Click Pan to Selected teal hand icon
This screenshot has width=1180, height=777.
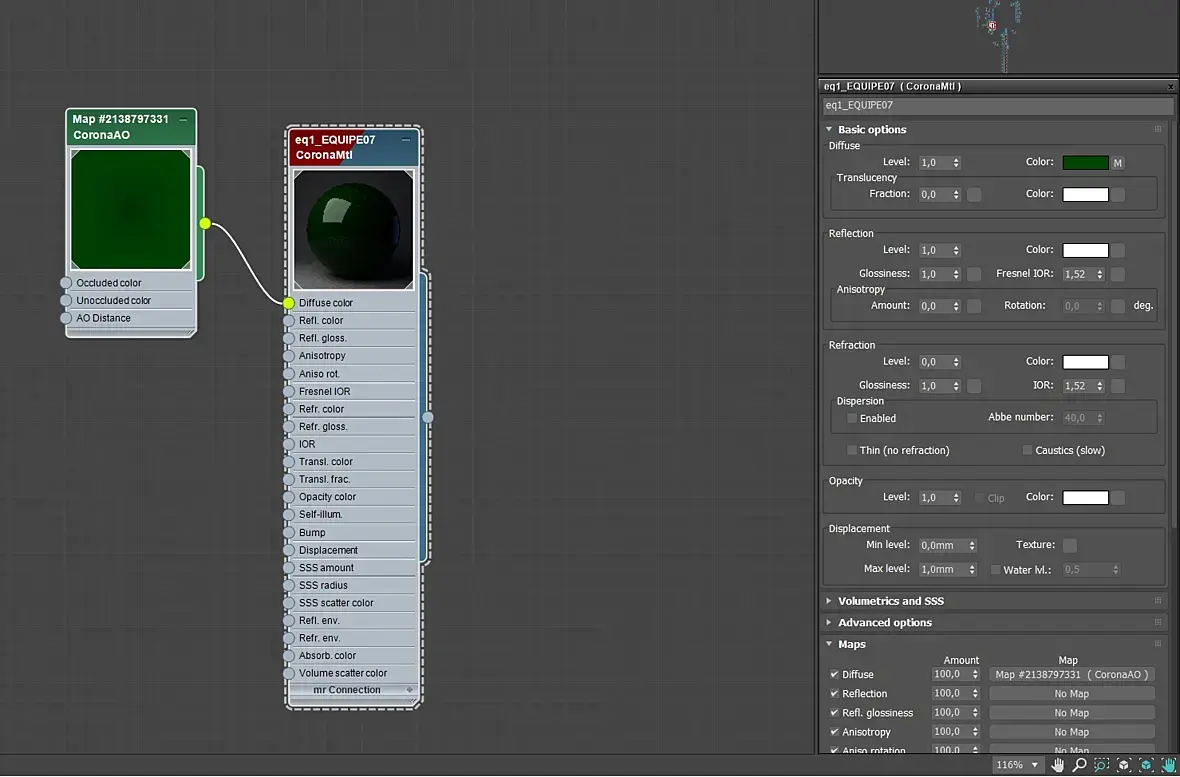1168,765
